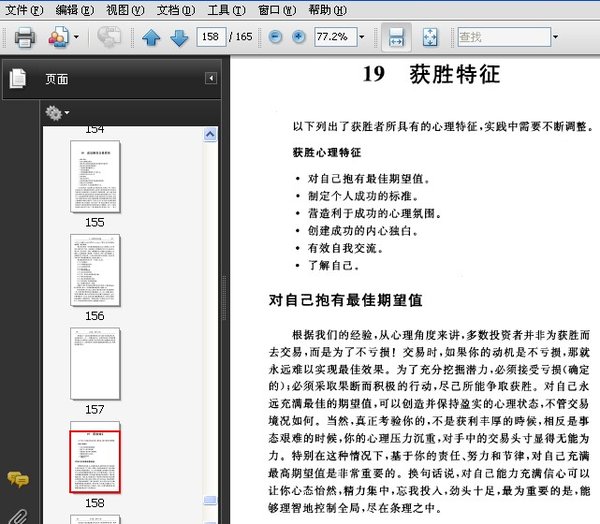Open the 窗口(W) menu
Image resolution: width=600 pixels, height=524 pixels.
coord(277,10)
